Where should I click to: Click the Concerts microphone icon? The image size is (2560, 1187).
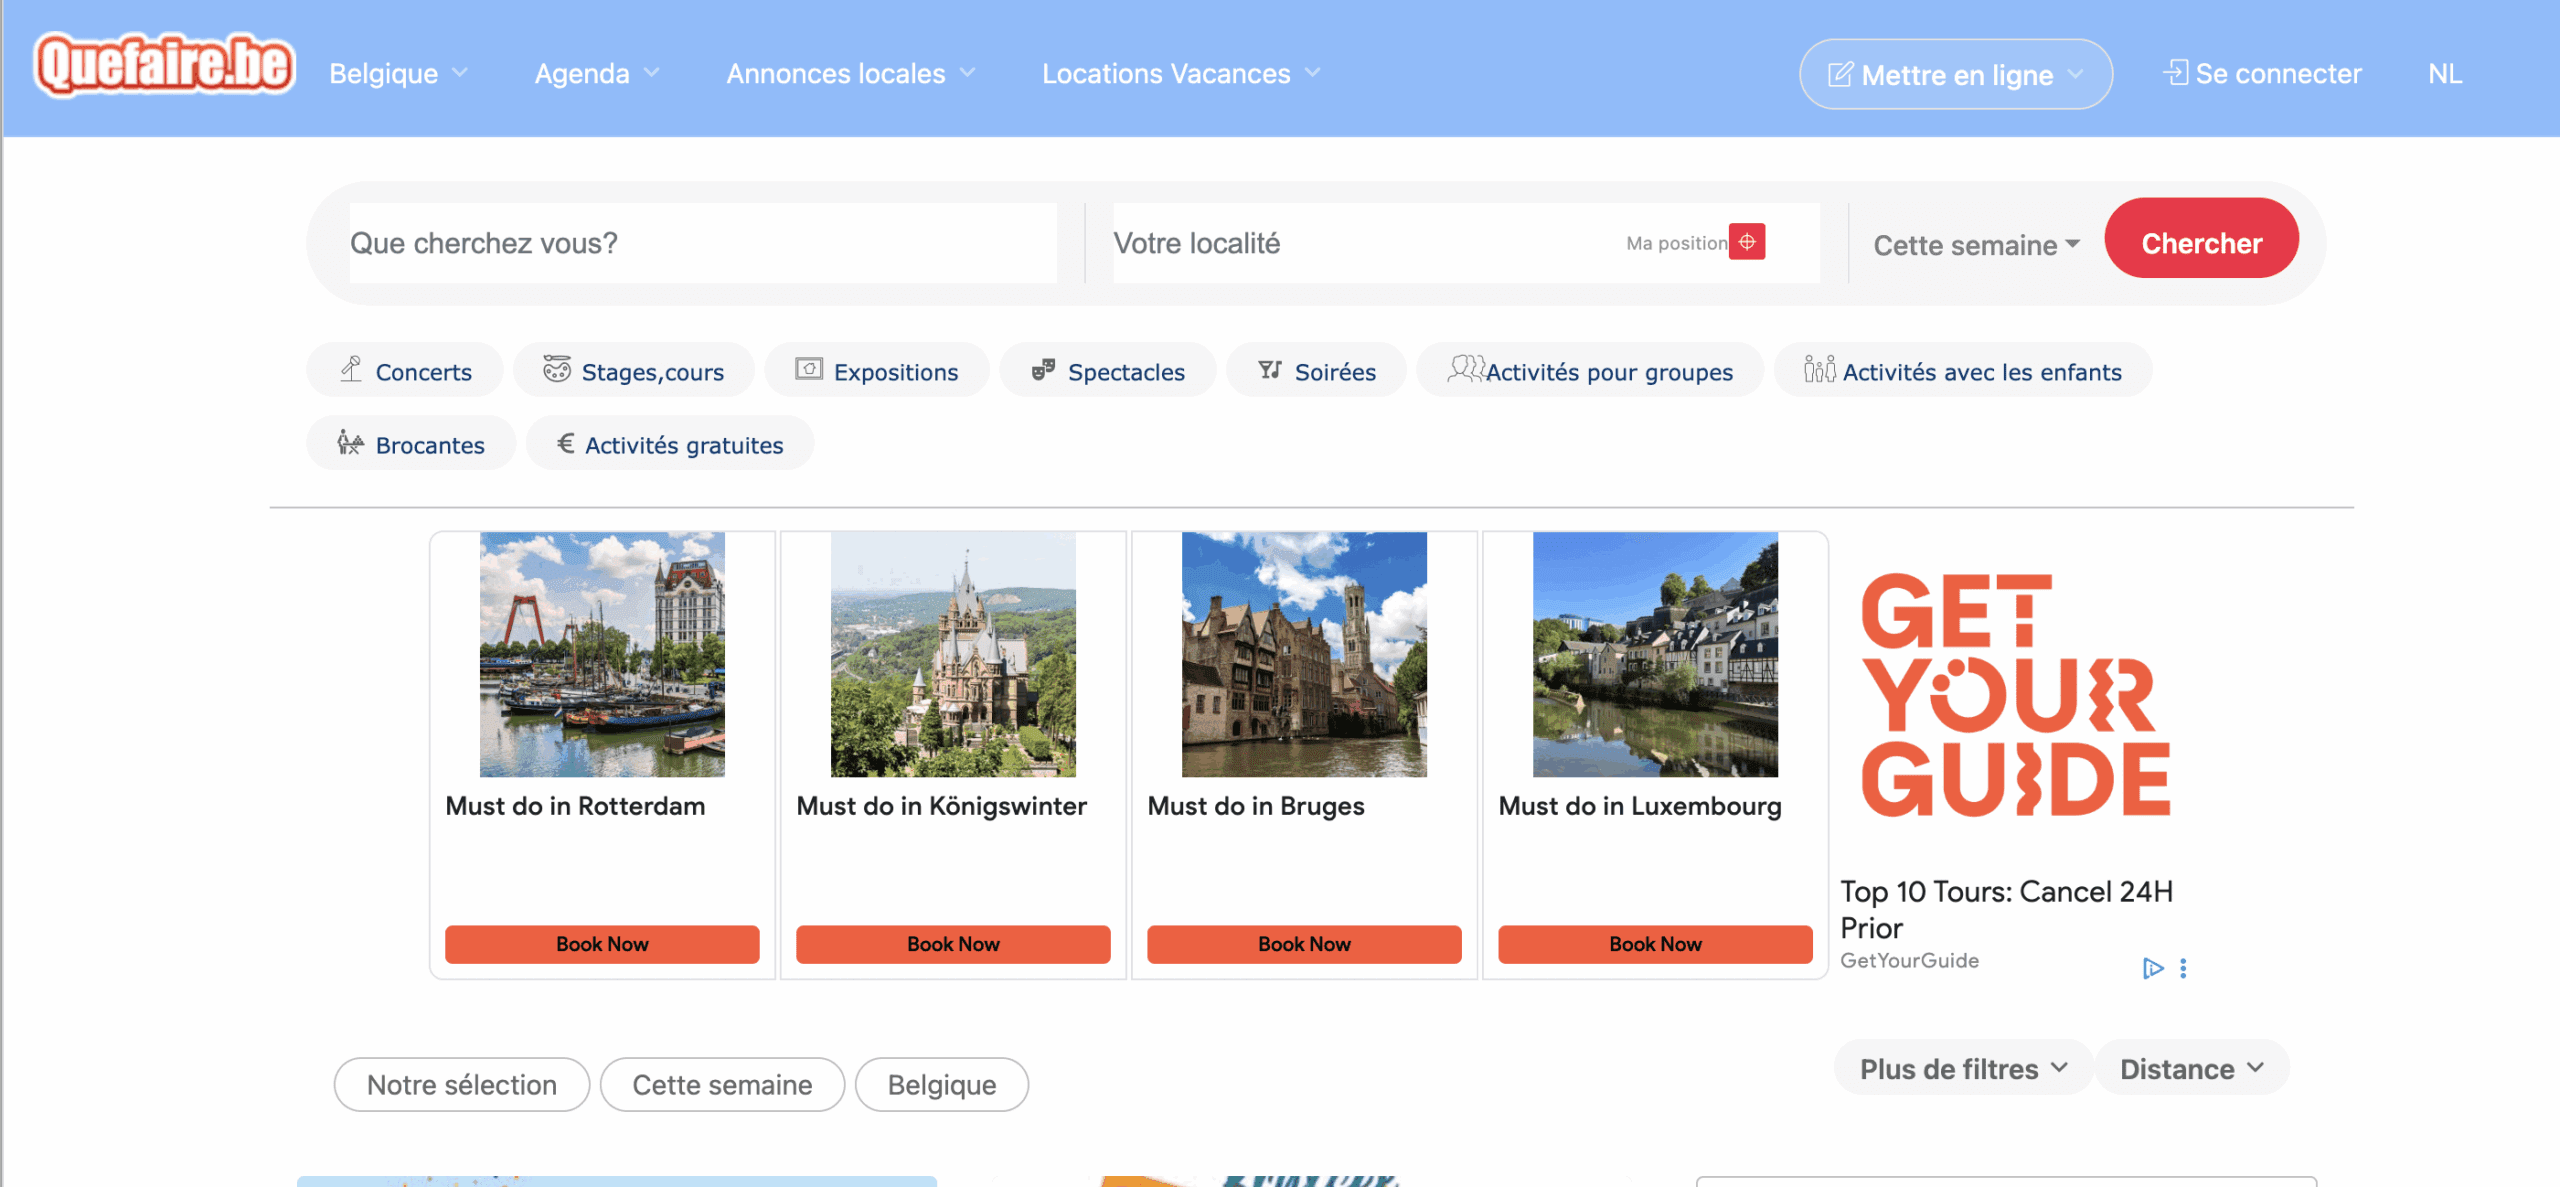pos(351,370)
